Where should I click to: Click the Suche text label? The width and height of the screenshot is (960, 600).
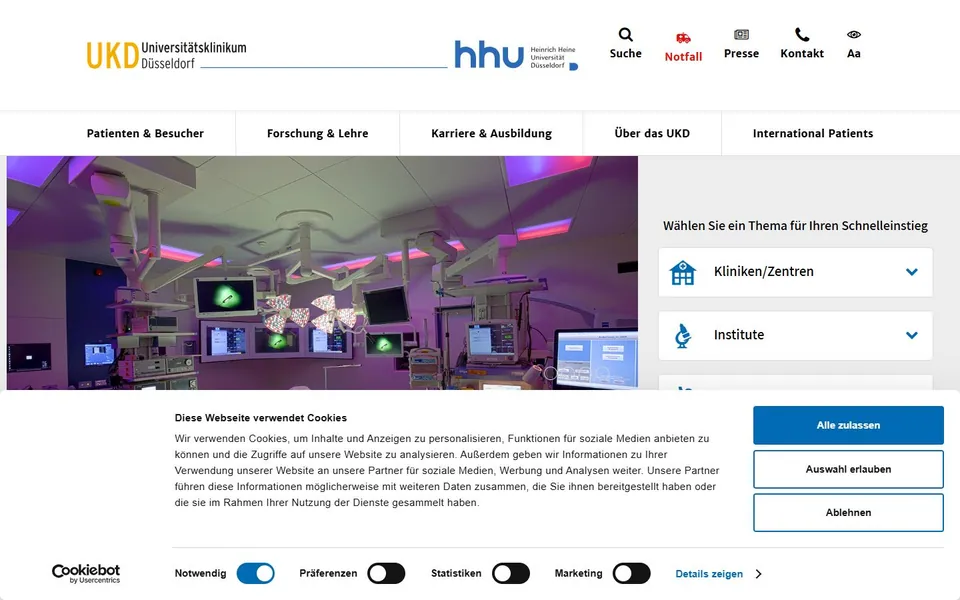[x=625, y=53]
